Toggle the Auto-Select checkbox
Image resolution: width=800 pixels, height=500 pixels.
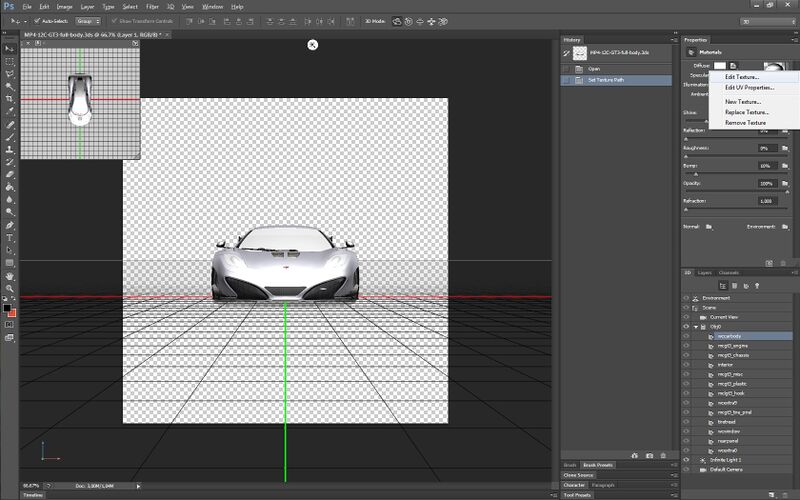tap(37, 20)
